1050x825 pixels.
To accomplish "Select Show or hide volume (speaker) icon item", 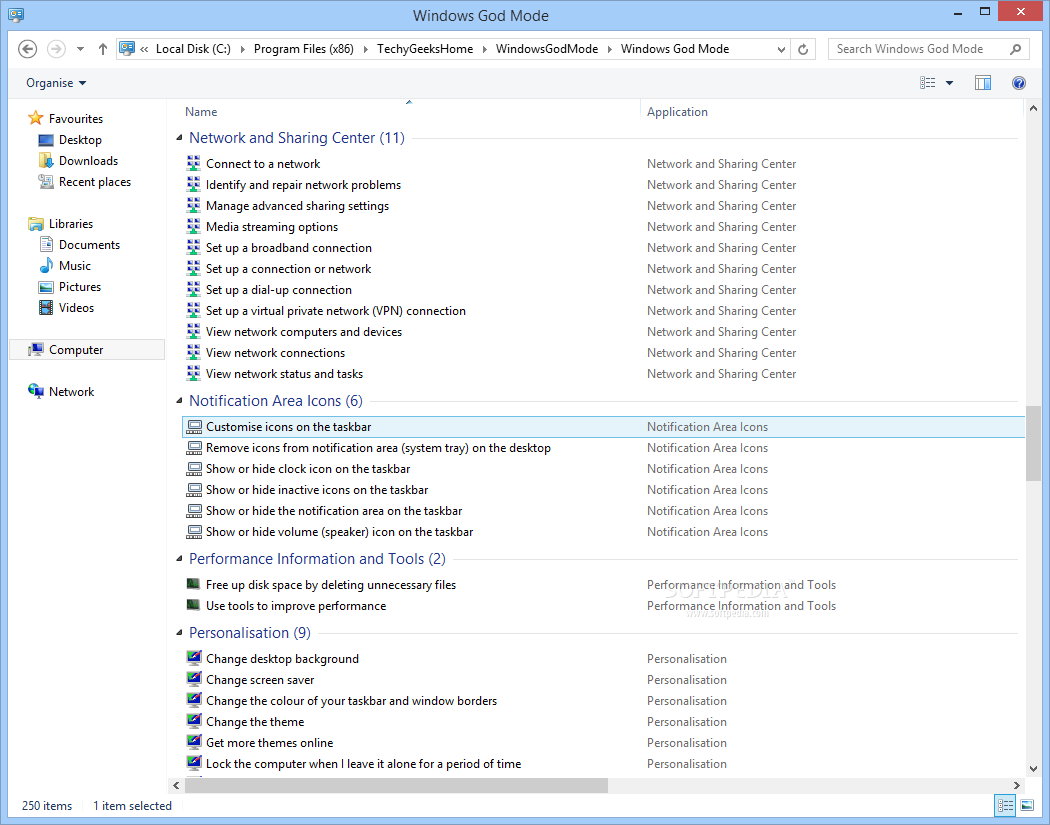I will click(x=340, y=532).
